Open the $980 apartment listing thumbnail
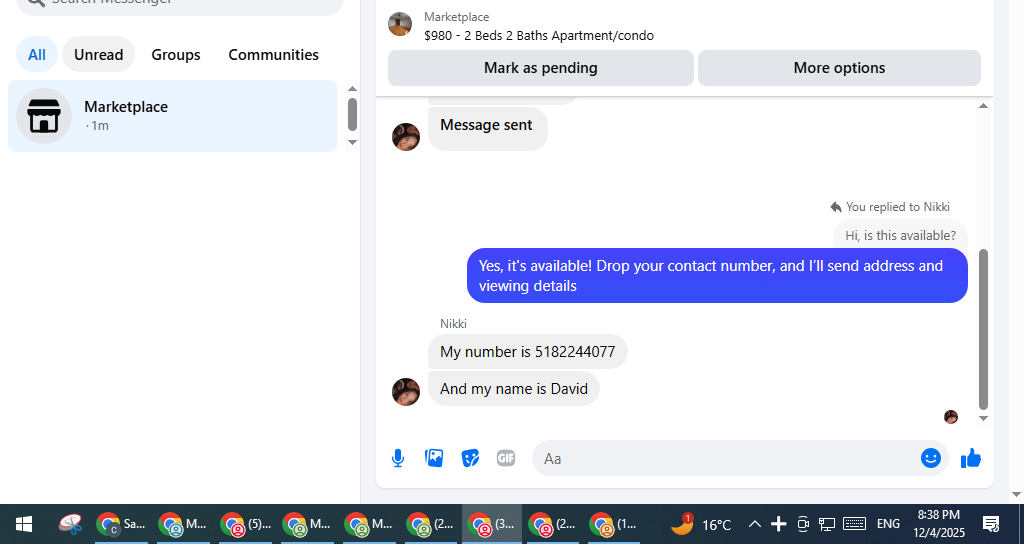Screen dimensions: 1024x544 400,24
